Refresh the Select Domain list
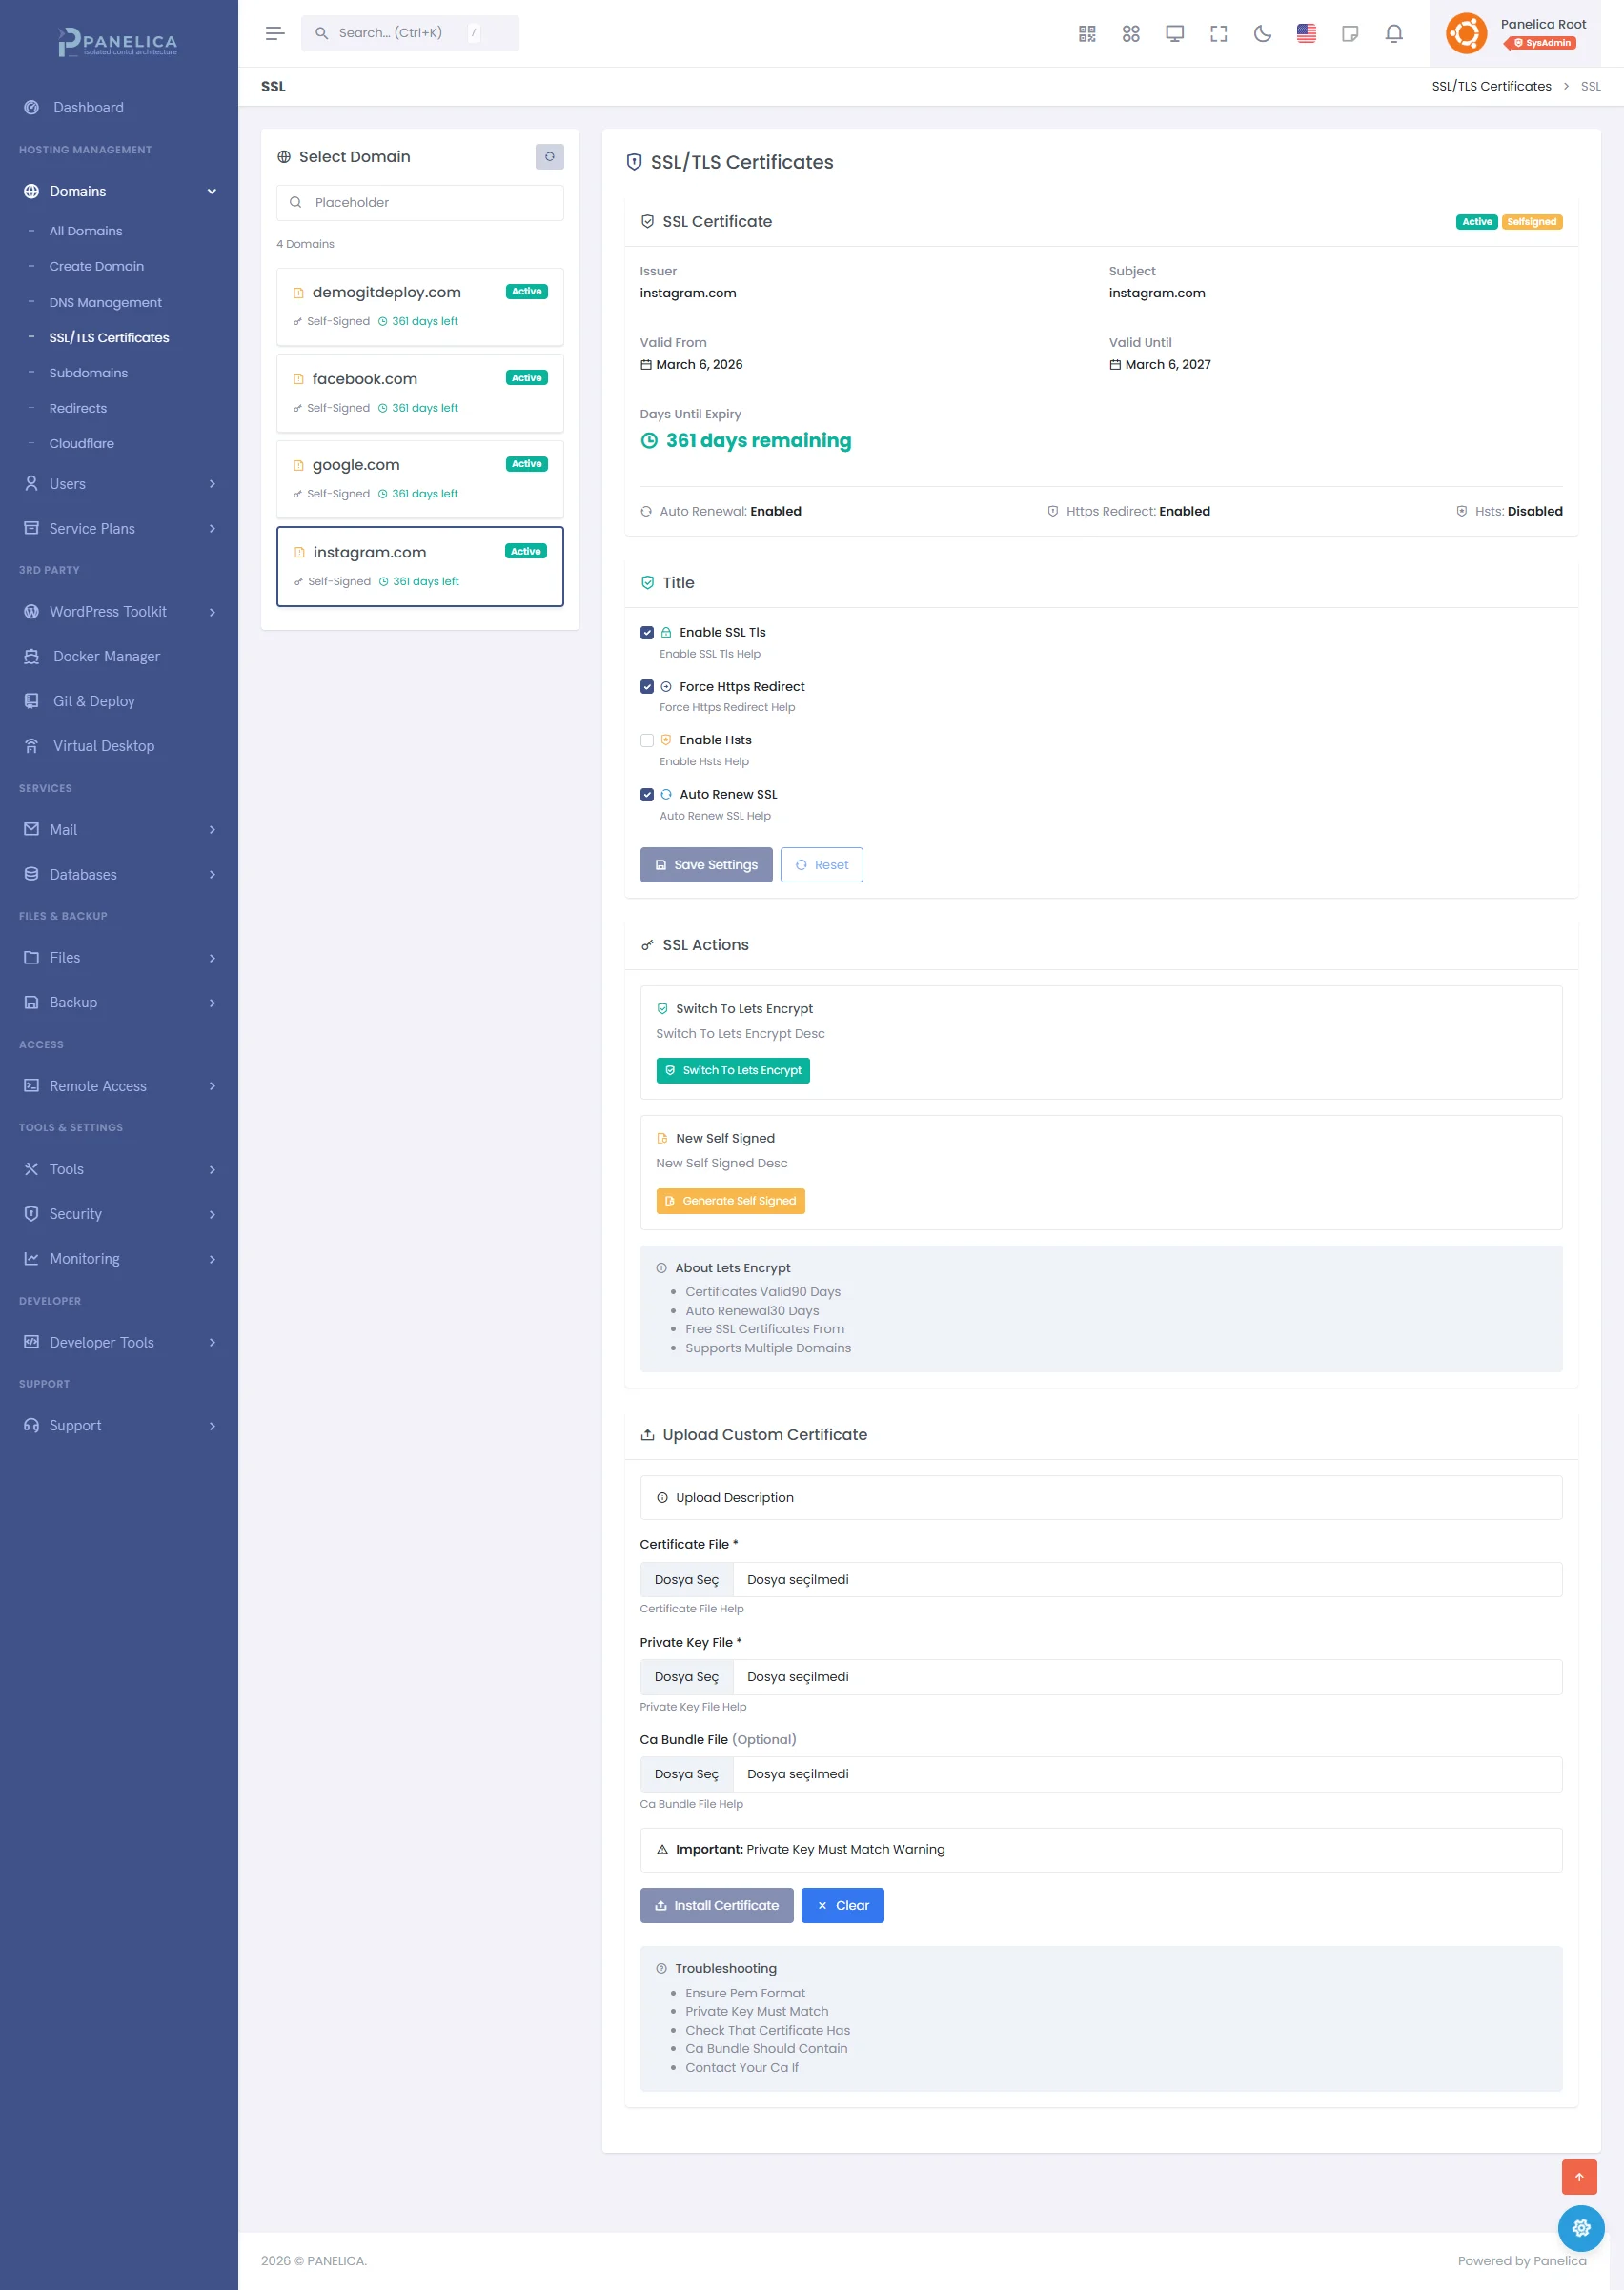 549,157
